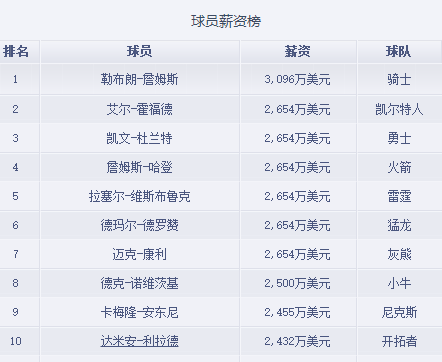Viewport: 442px width, 362px height.
Task: Select salary 2,500万美元
Action: 297,283
